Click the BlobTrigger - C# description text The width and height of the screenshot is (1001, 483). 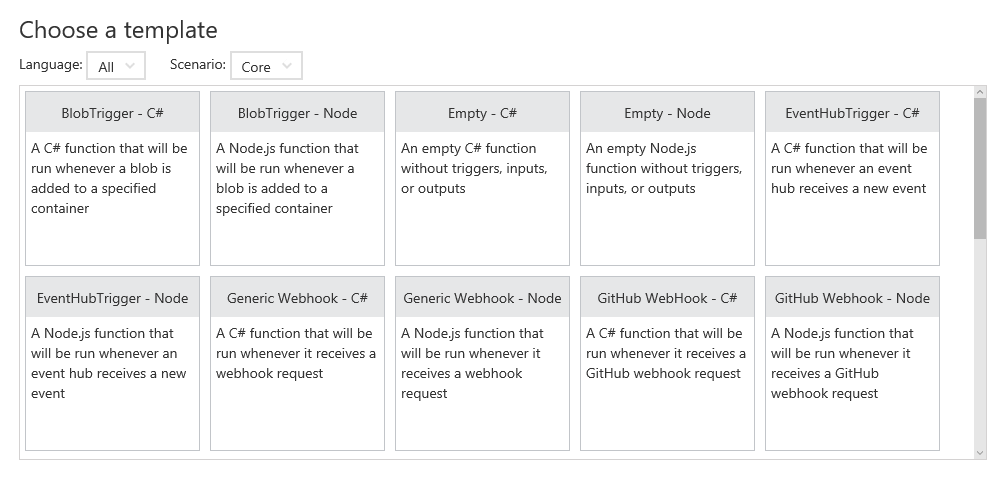[x=109, y=178]
